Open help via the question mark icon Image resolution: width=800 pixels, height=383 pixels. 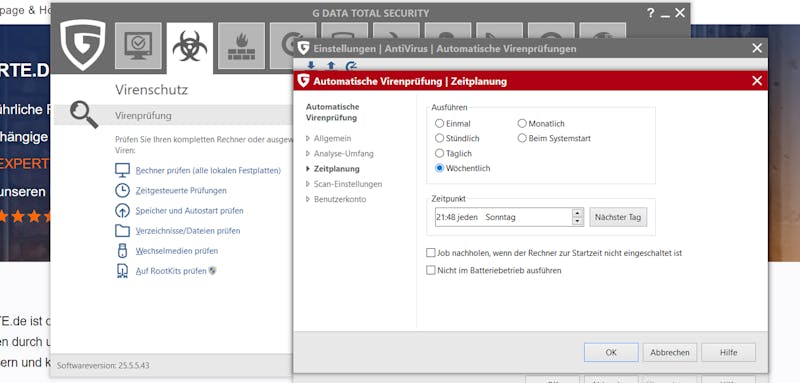tap(651, 13)
